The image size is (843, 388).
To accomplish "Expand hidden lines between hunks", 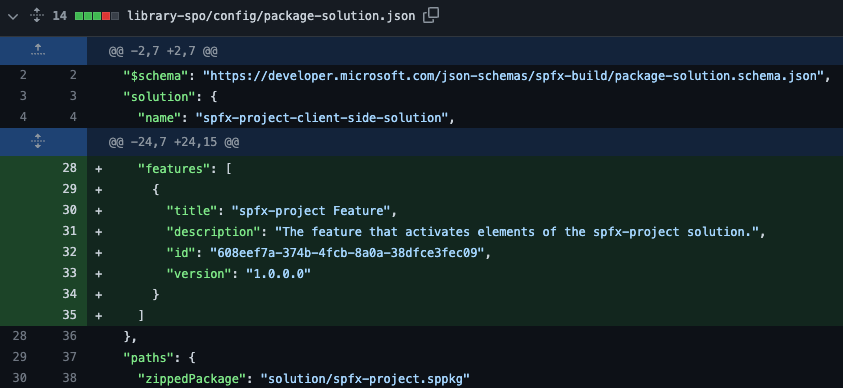I will coord(37,142).
